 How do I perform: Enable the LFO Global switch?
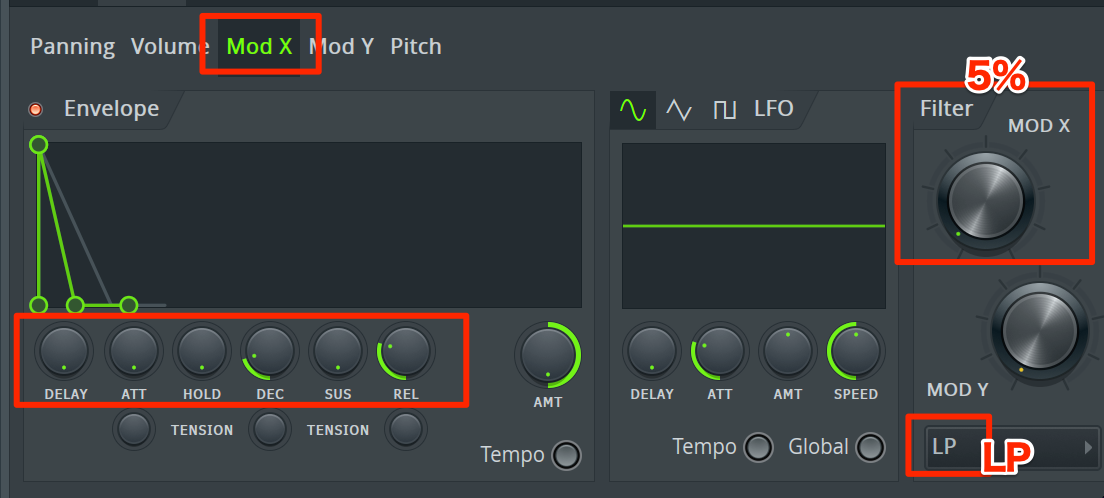point(870,447)
